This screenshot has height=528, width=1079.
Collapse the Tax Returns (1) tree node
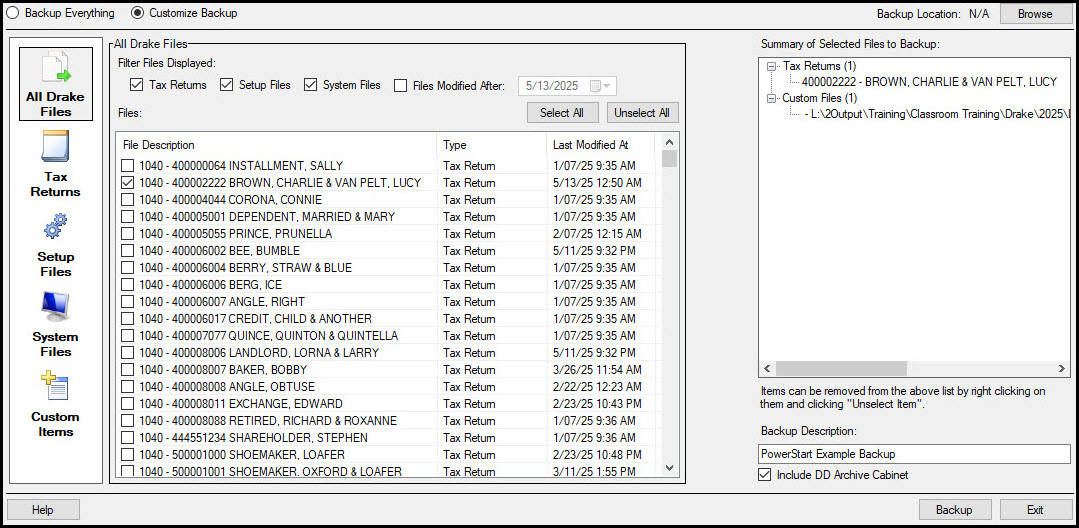coord(770,66)
